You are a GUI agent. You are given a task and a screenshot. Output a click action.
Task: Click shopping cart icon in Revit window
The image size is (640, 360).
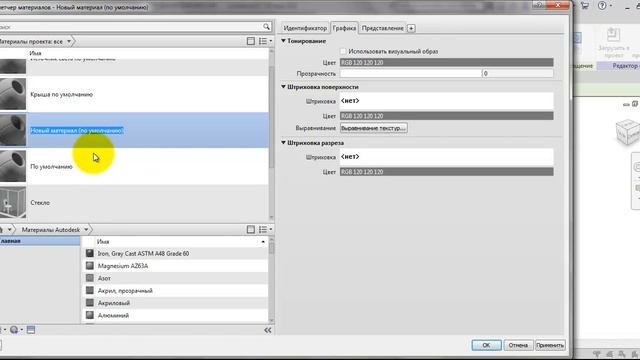[x=585, y=6]
